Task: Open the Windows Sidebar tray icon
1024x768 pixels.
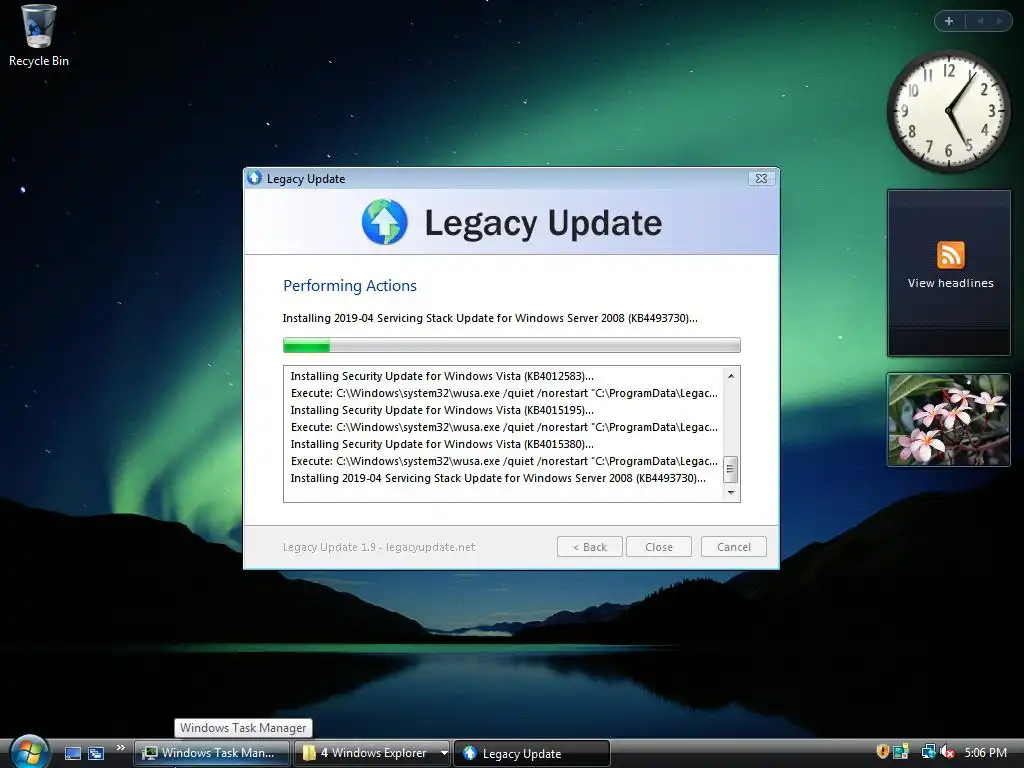Action: 901,752
